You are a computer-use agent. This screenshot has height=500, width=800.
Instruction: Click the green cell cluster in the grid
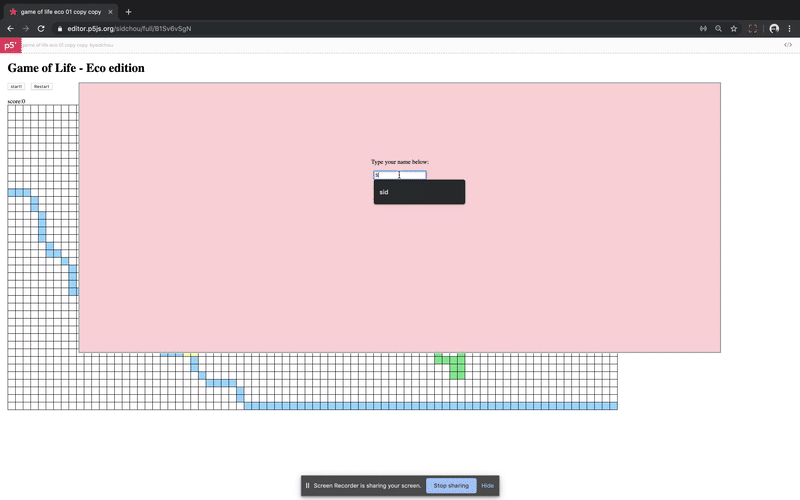453,366
